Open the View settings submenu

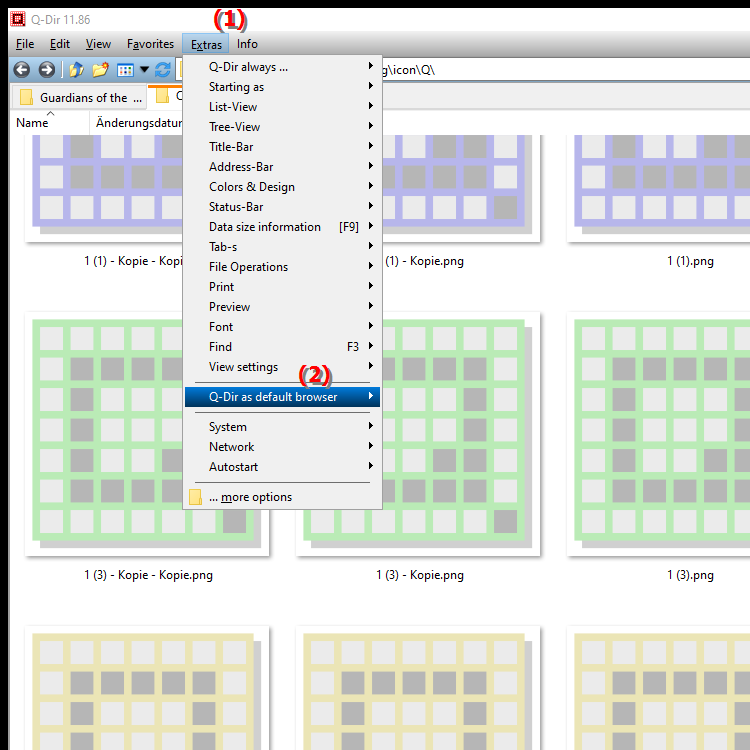(x=282, y=367)
